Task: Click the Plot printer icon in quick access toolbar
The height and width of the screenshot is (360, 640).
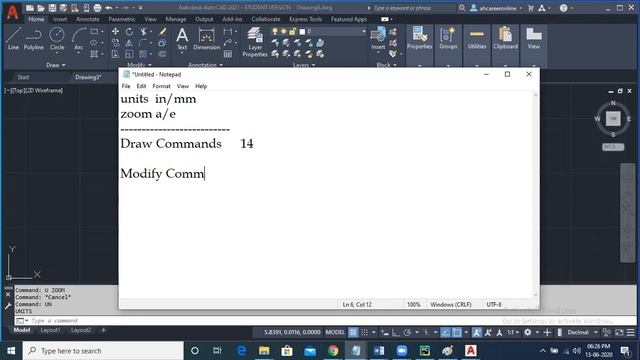Action: coord(97,8)
